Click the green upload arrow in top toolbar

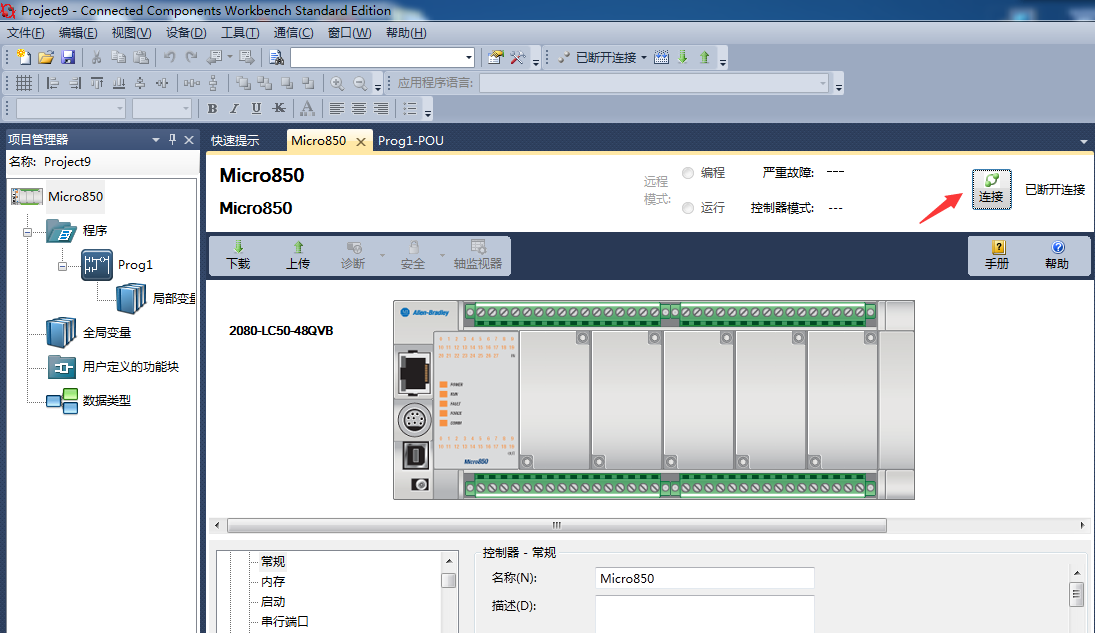(x=705, y=57)
